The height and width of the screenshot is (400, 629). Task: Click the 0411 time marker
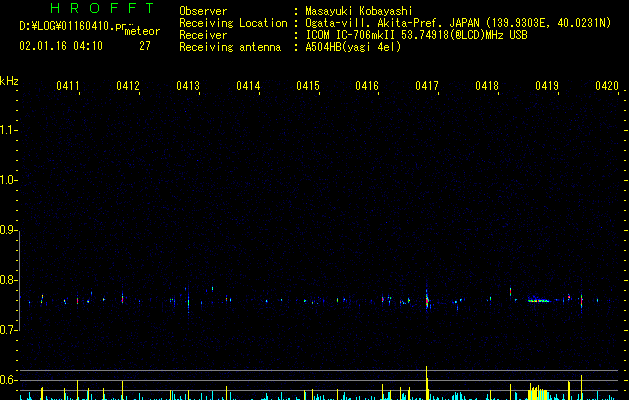click(x=68, y=85)
